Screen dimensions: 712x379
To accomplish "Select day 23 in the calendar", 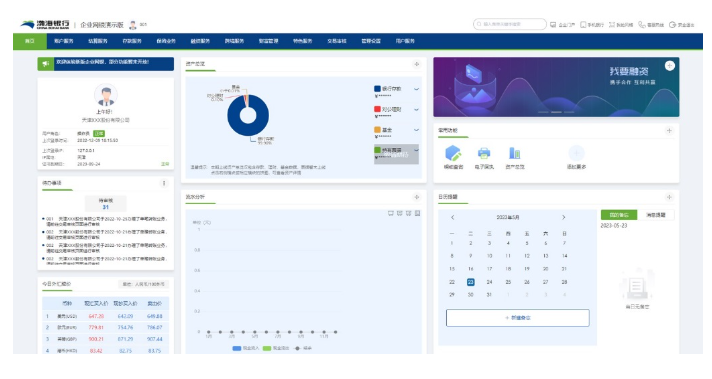I will (x=470, y=282).
